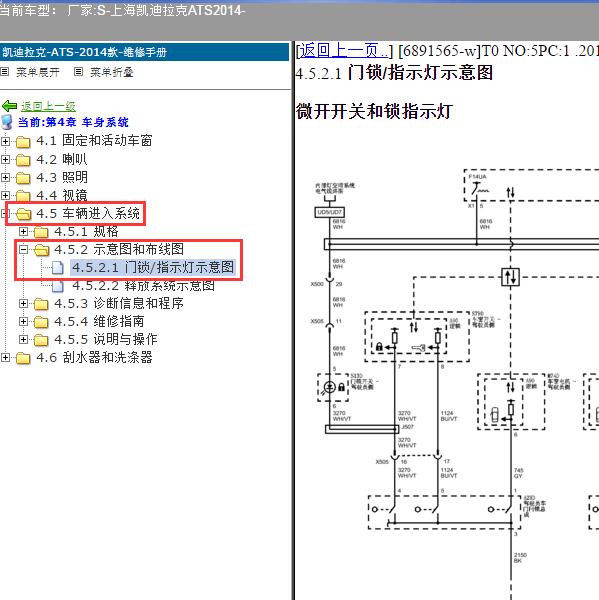The width and height of the screenshot is (599, 600).
Task: Select 4.5.2 示意图和布线图 tree item
Action: (x=119, y=249)
